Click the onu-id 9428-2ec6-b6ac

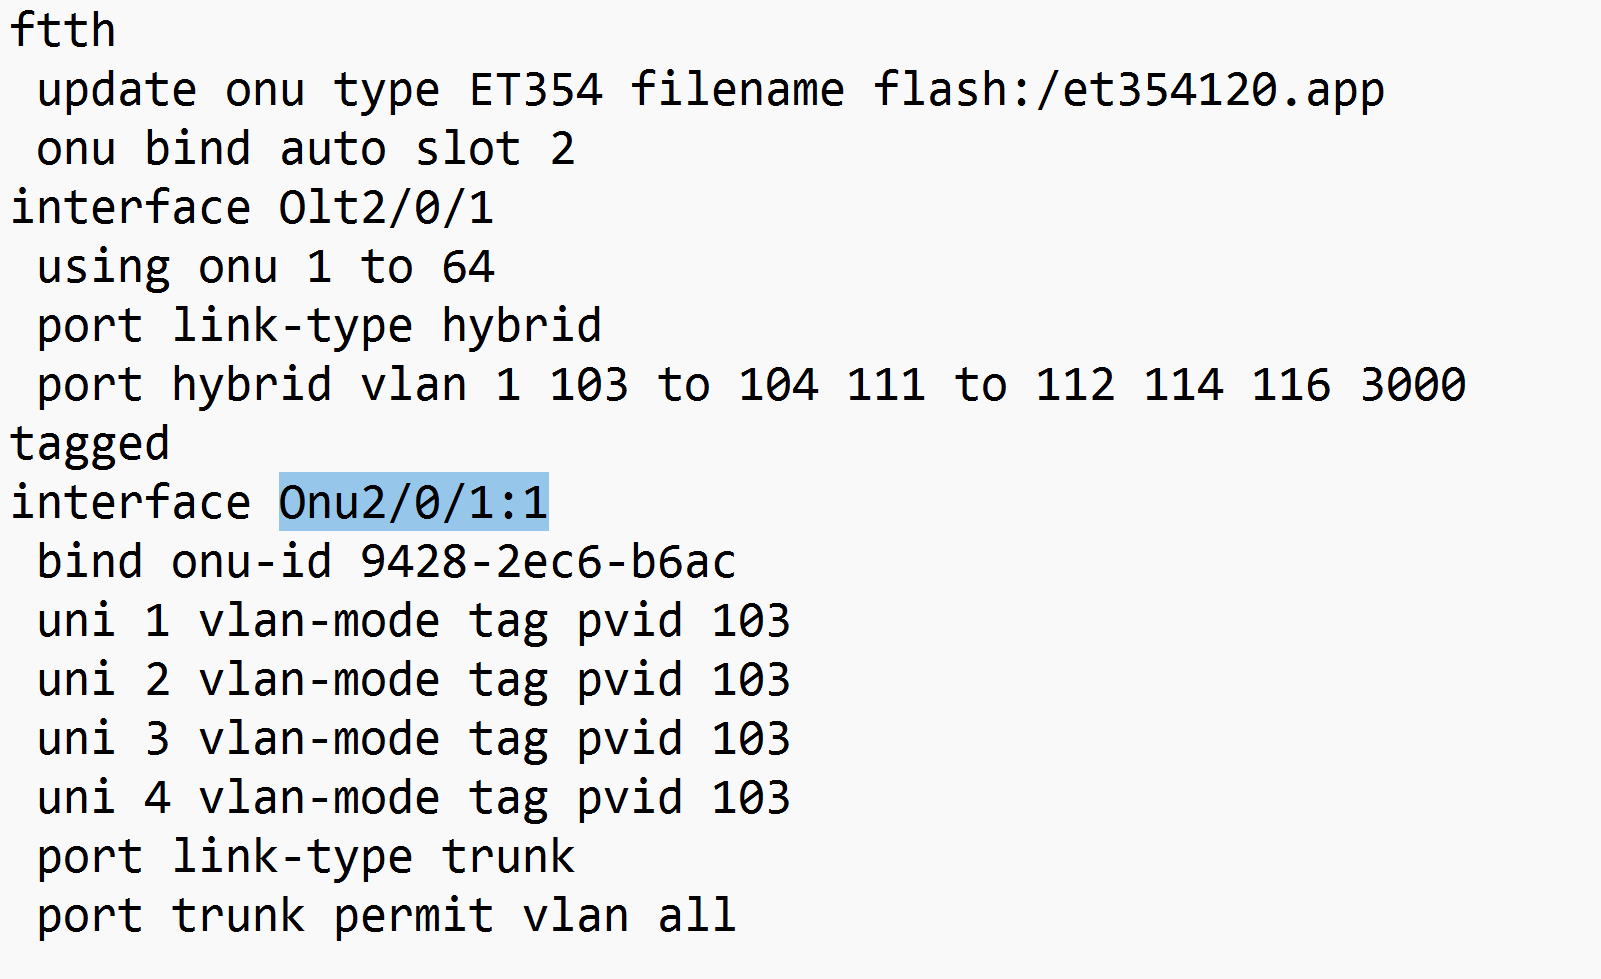click(x=547, y=562)
